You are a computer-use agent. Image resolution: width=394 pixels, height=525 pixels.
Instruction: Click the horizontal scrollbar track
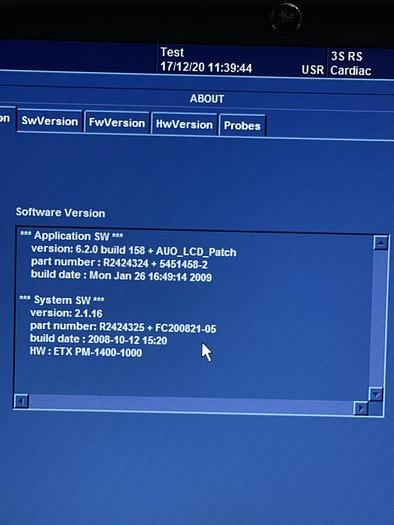pos(191,404)
